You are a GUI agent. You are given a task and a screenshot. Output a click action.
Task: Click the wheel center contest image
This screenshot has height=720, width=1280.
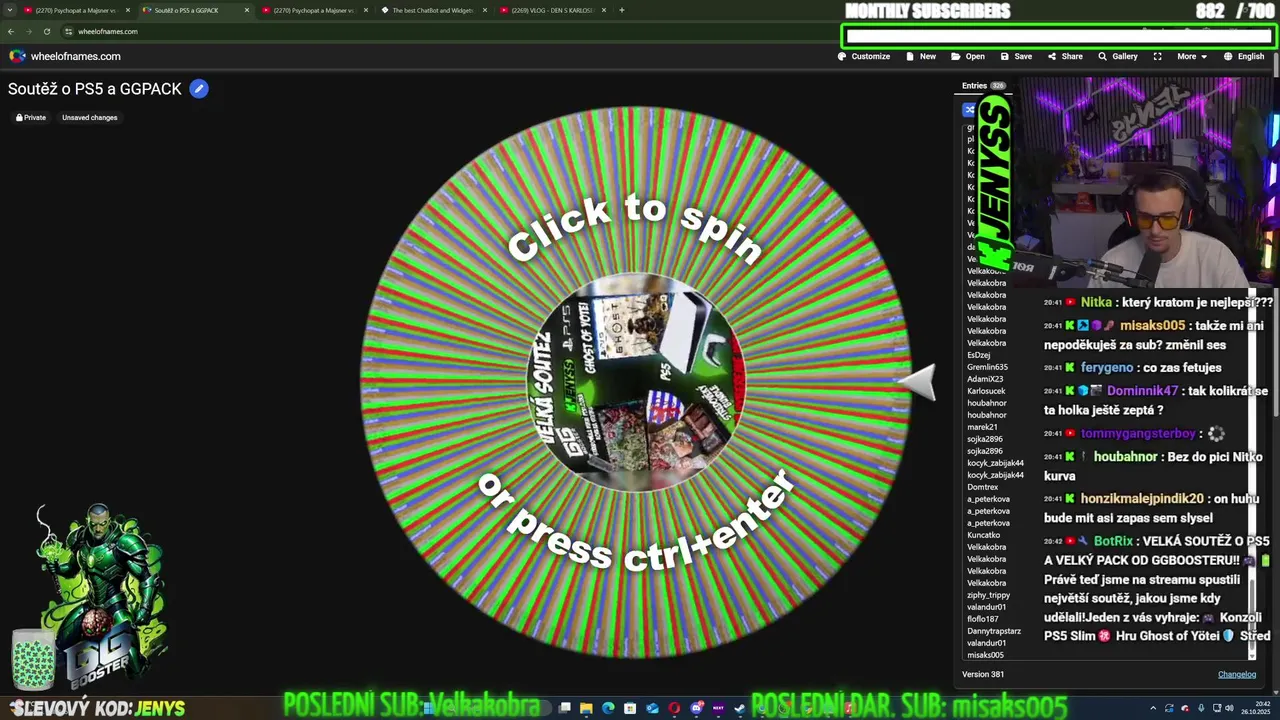click(635, 383)
